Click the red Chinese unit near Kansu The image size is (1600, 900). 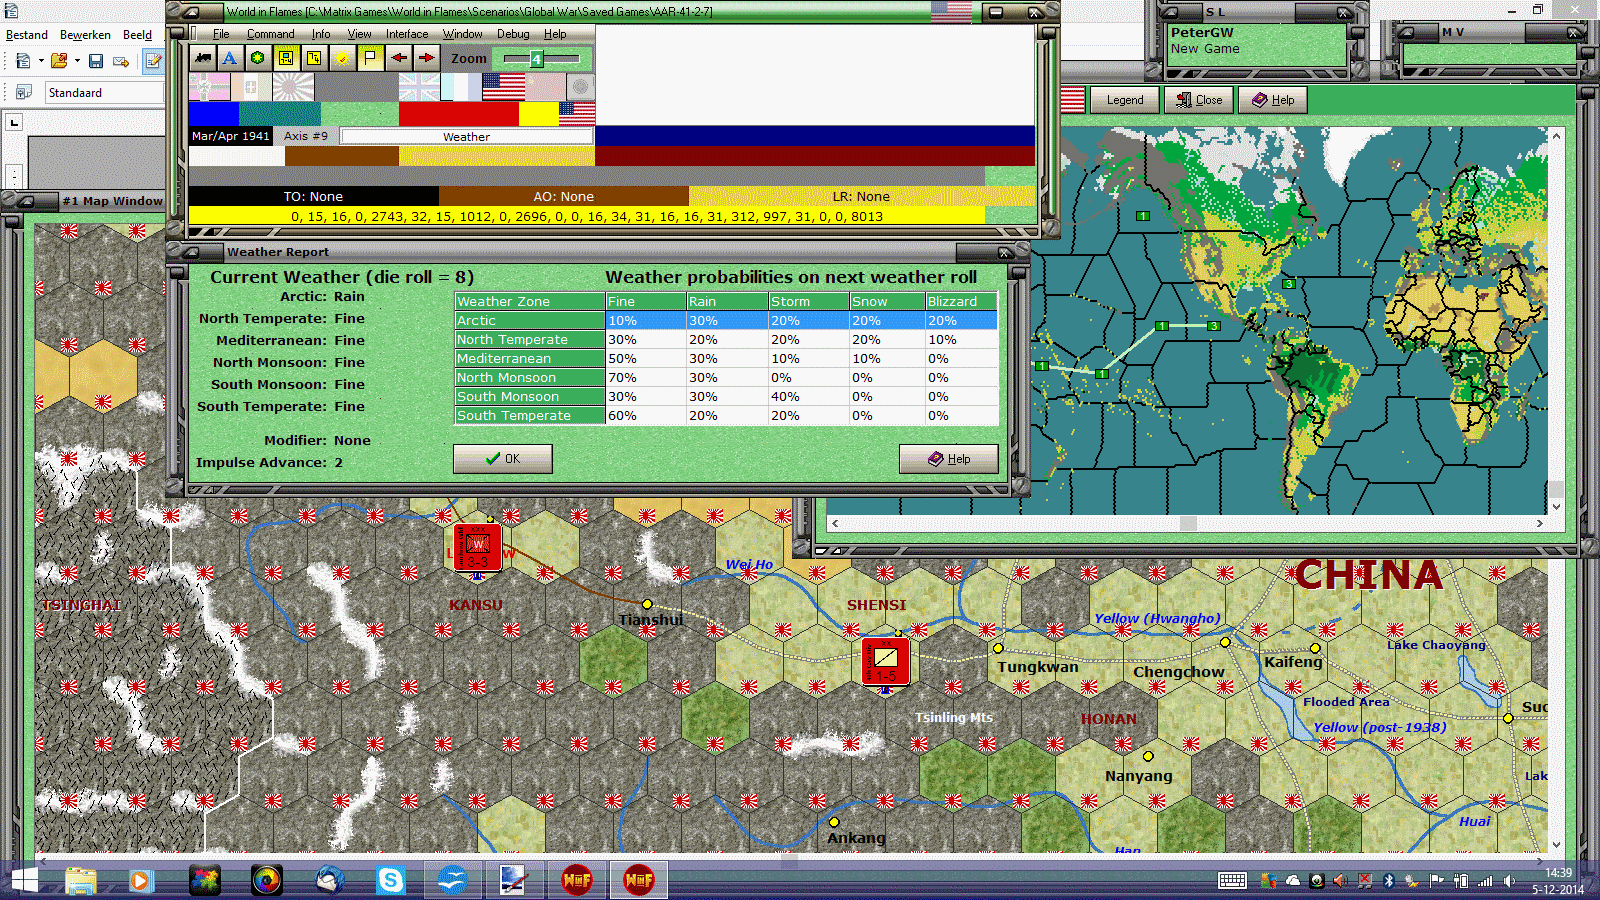click(477, 548)
